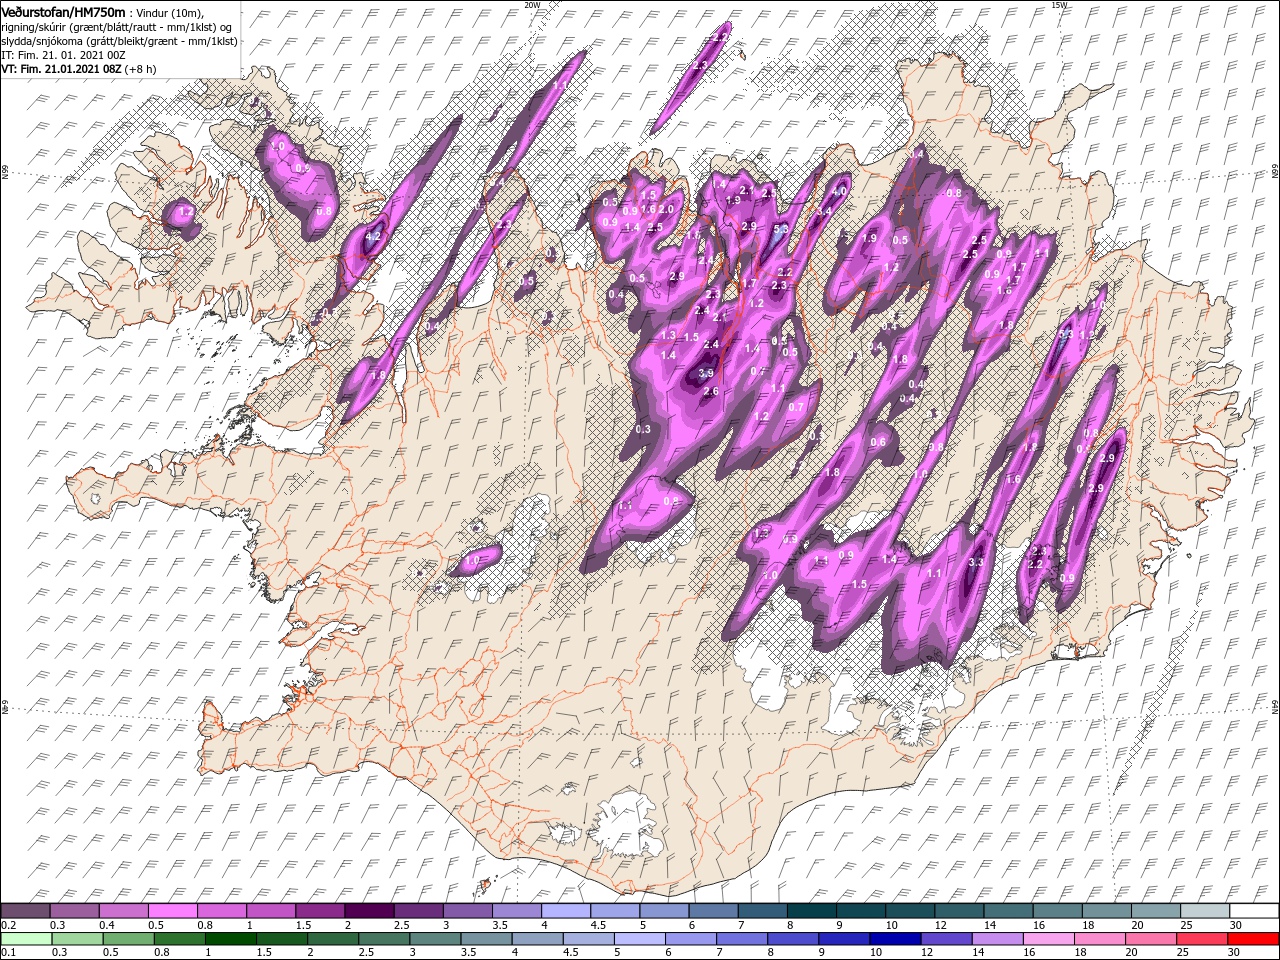1280x960 pixels.
Task: Click the 0.2 label under the upper legend
Action: tap(7, 925)
